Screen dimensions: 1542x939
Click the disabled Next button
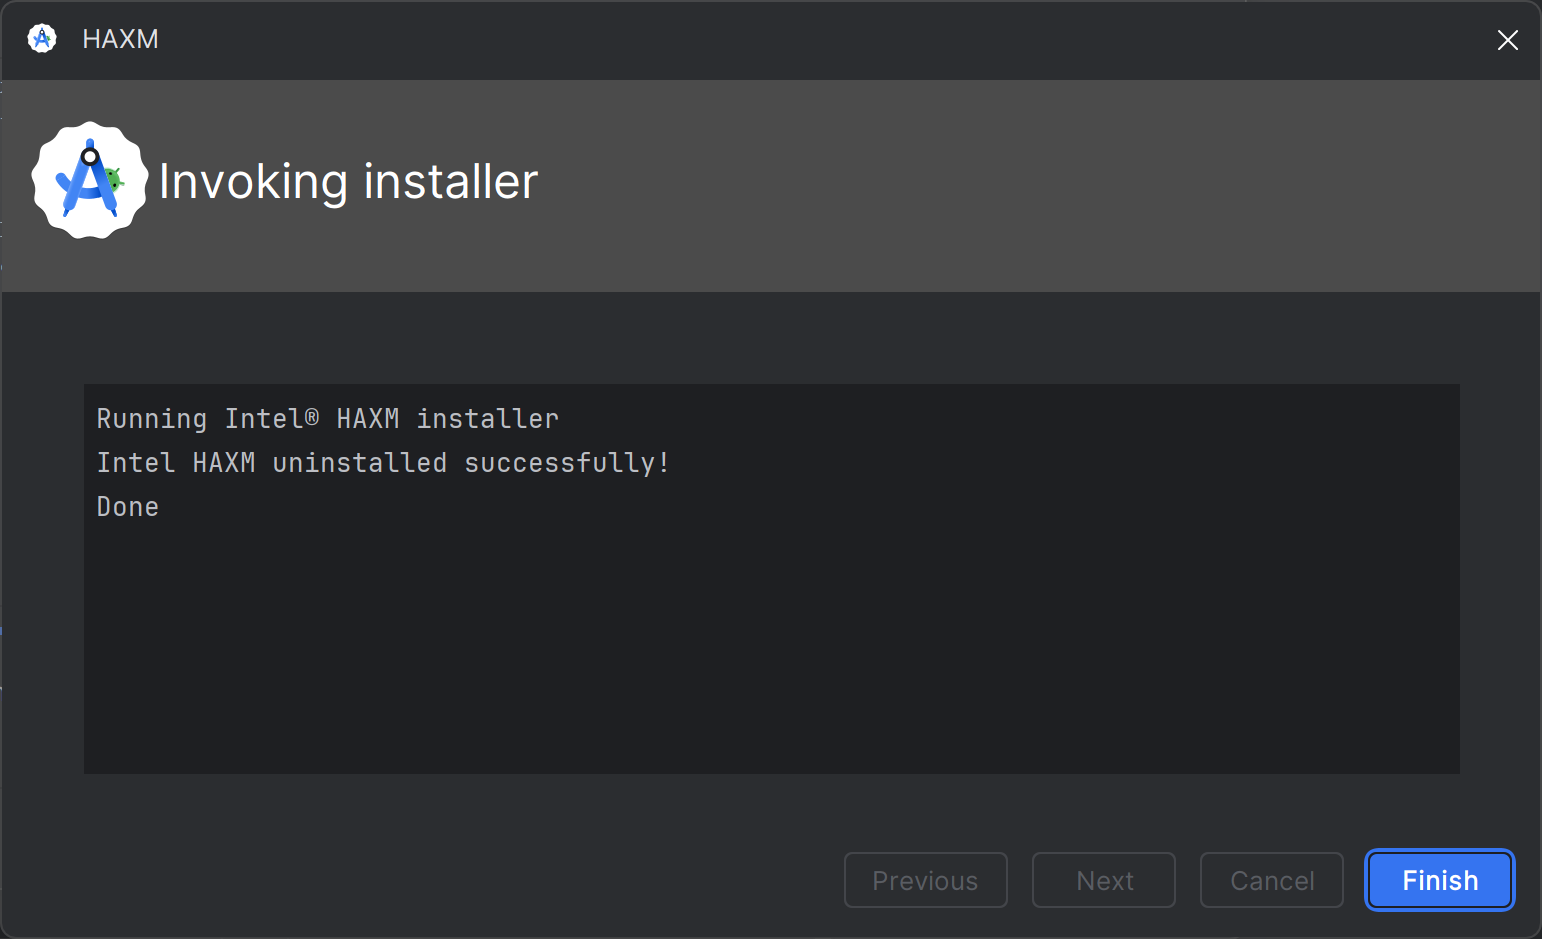click(1103, 880)
